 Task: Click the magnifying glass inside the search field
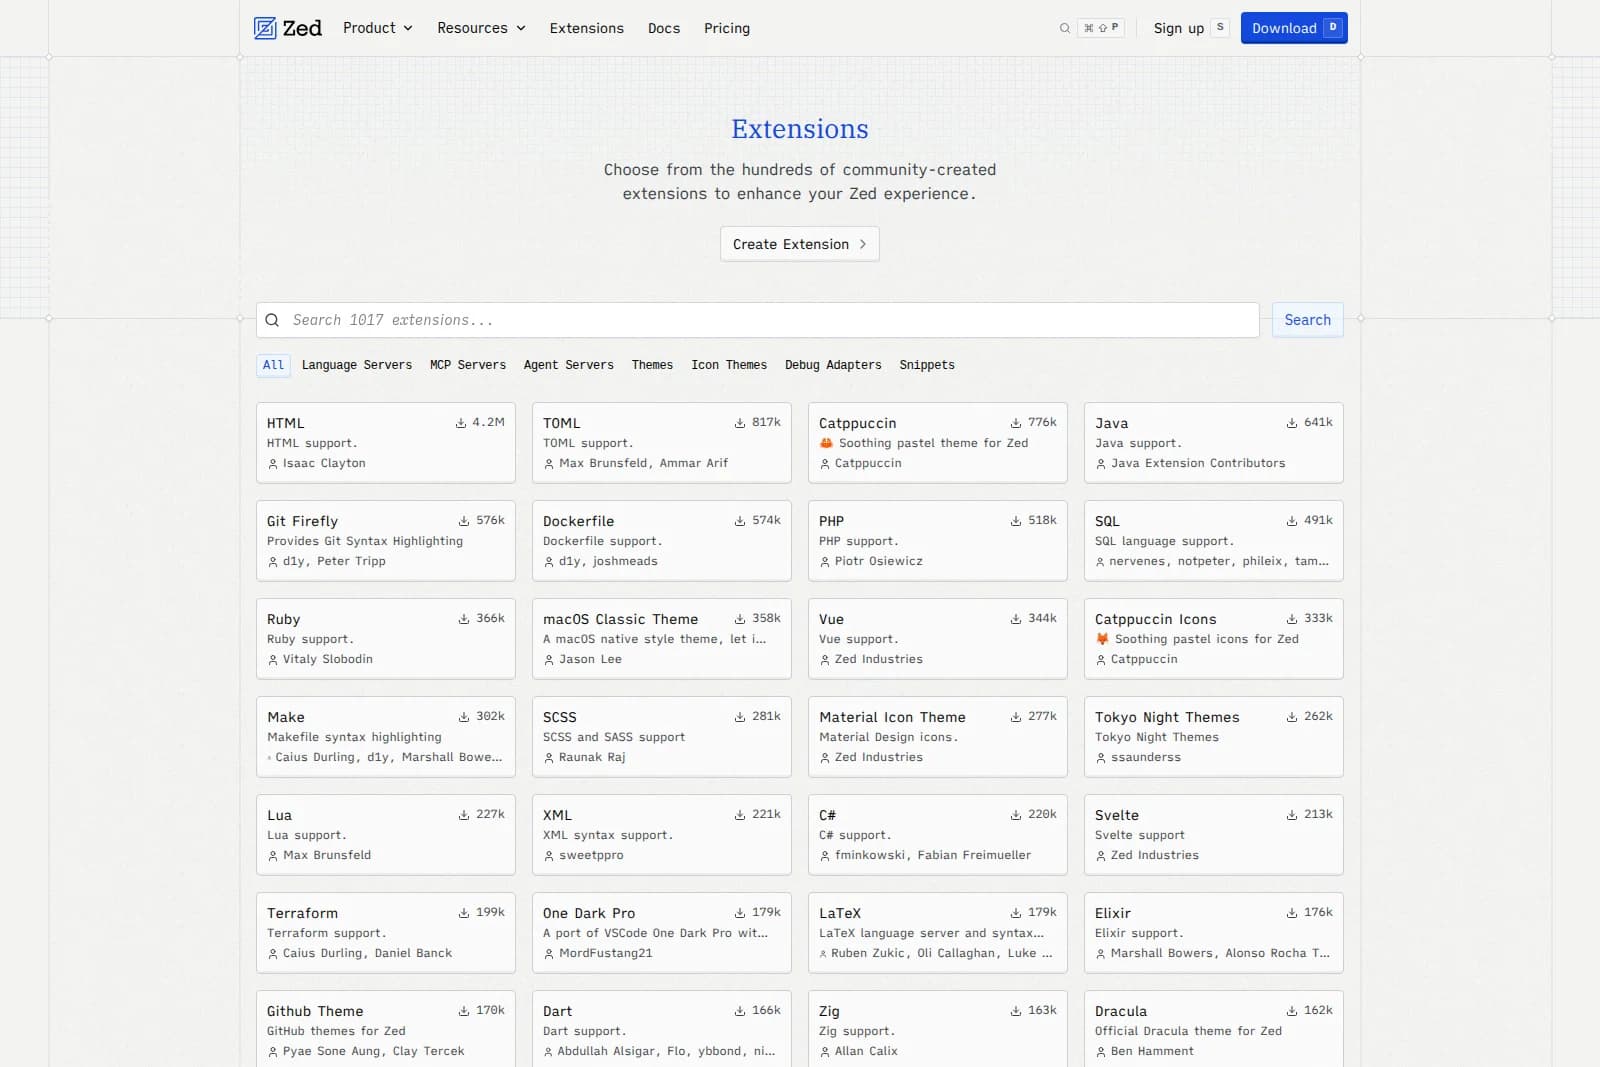[272, 320]
